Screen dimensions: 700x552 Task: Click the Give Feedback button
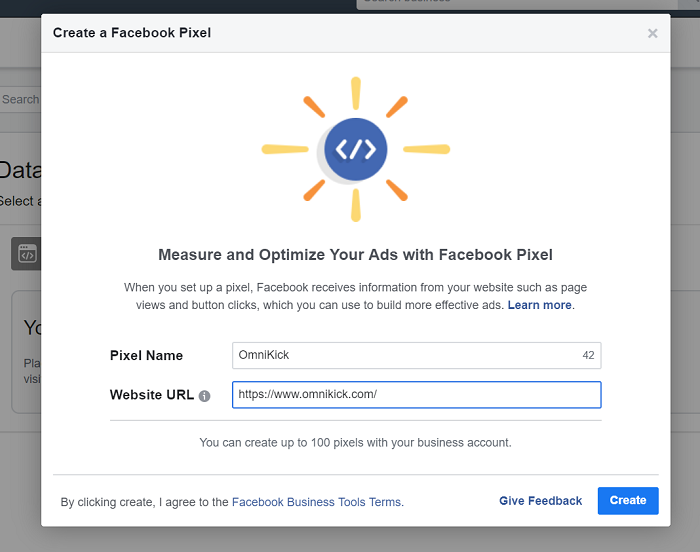pyautogui.click(x=540, y=501)
